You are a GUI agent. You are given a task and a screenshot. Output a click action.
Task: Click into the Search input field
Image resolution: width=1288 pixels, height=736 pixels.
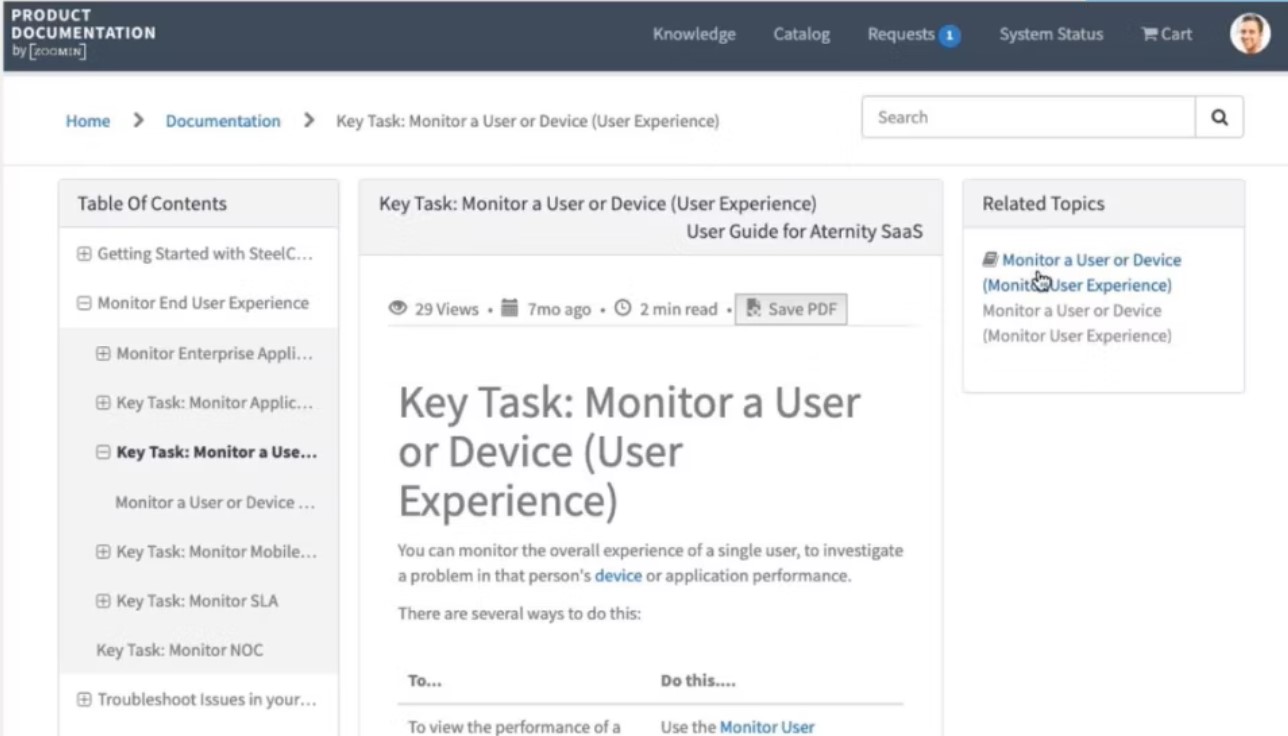tap(1028, 118)
